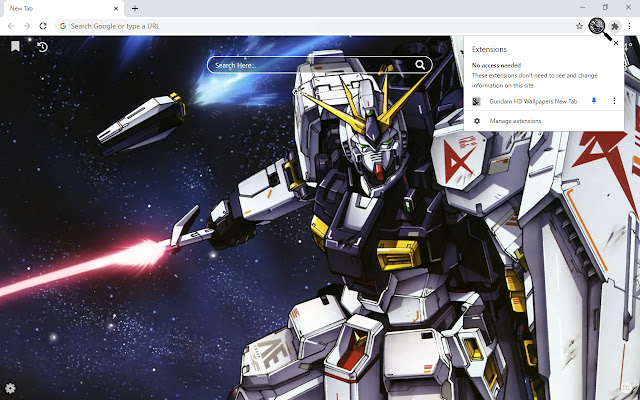This screenshot has width=640, height=400.
Task: Open the history clock icon on the page
Action: coord(42,47)
